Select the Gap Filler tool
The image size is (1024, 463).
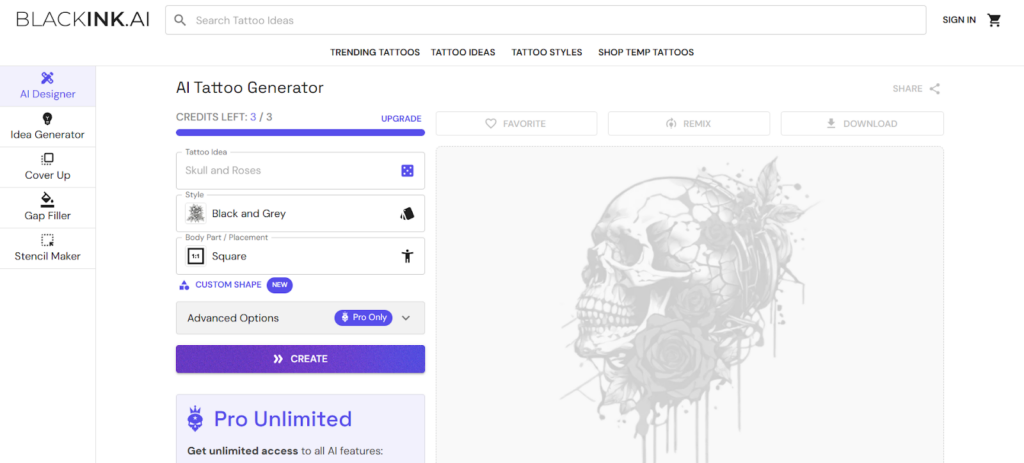click(x=47, y=207)
